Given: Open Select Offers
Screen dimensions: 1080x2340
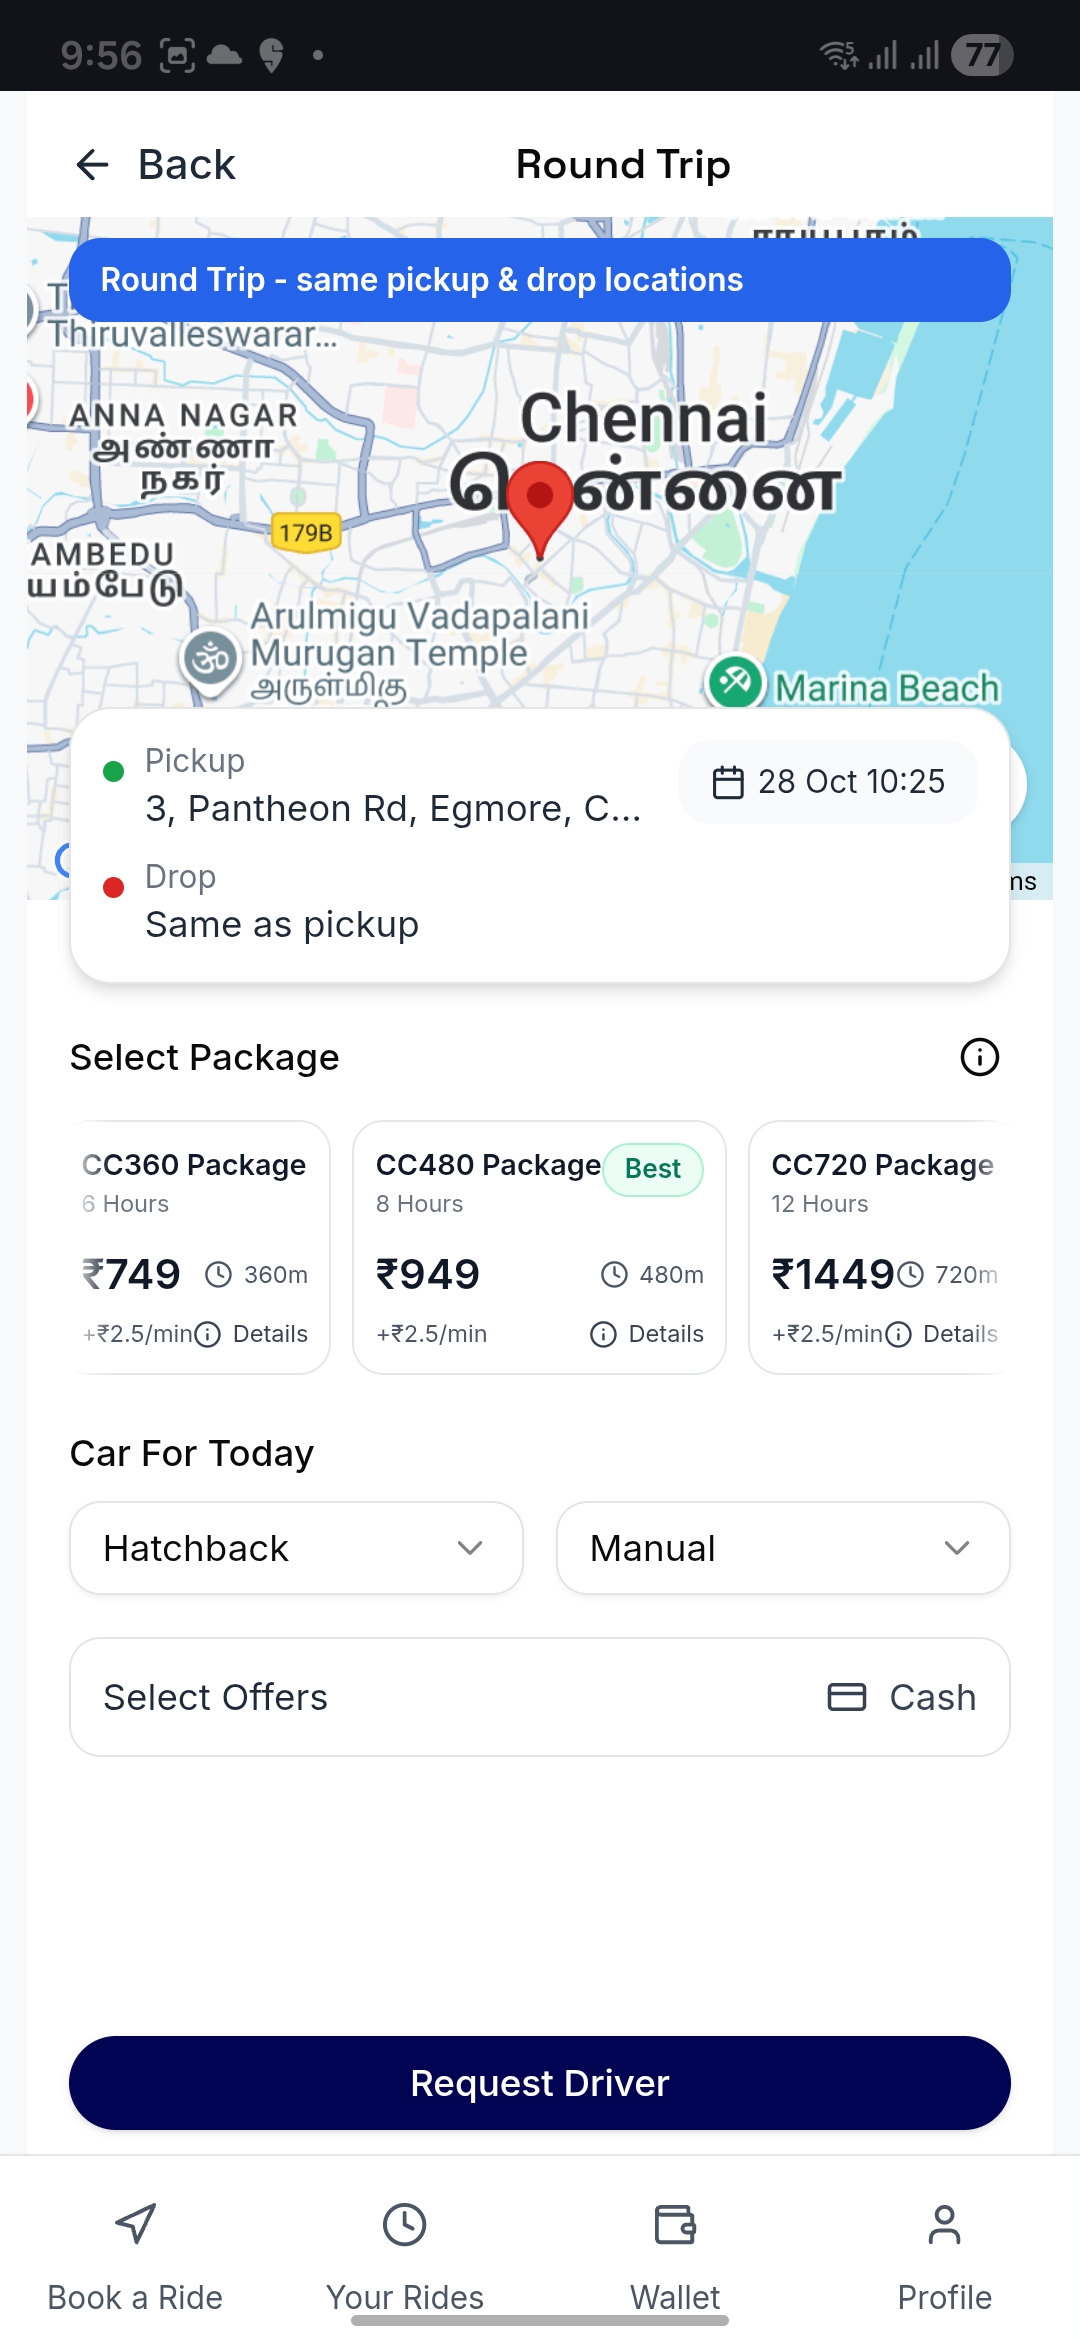Looking at the screenshot, I should (x=216, y=1697).
